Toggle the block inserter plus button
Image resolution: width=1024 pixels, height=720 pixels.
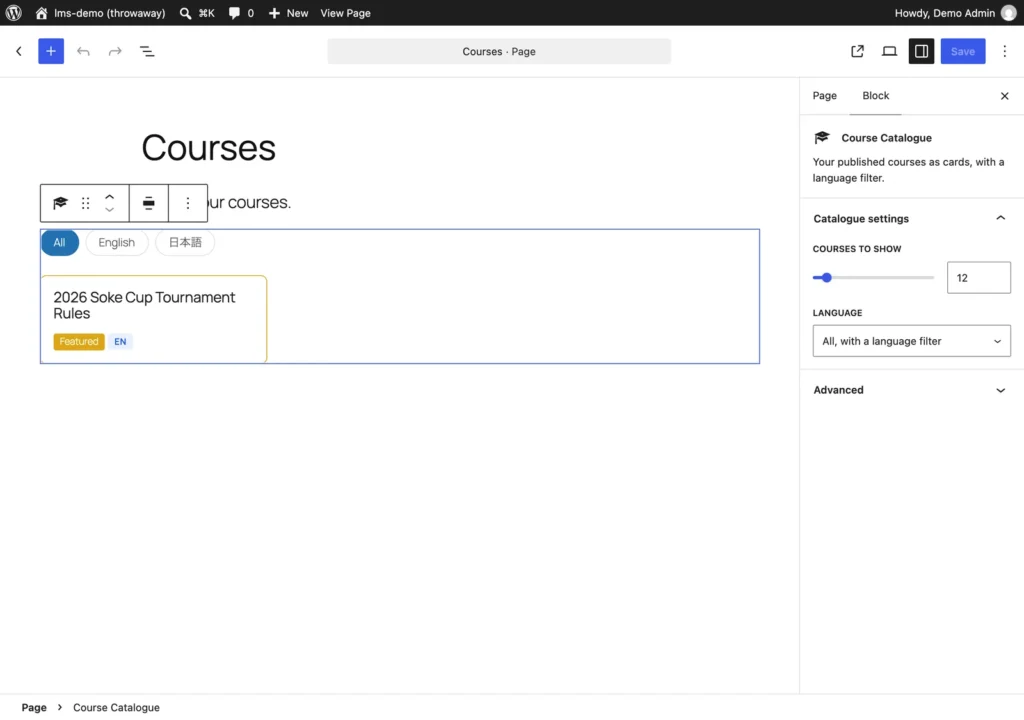coord(51,51)
